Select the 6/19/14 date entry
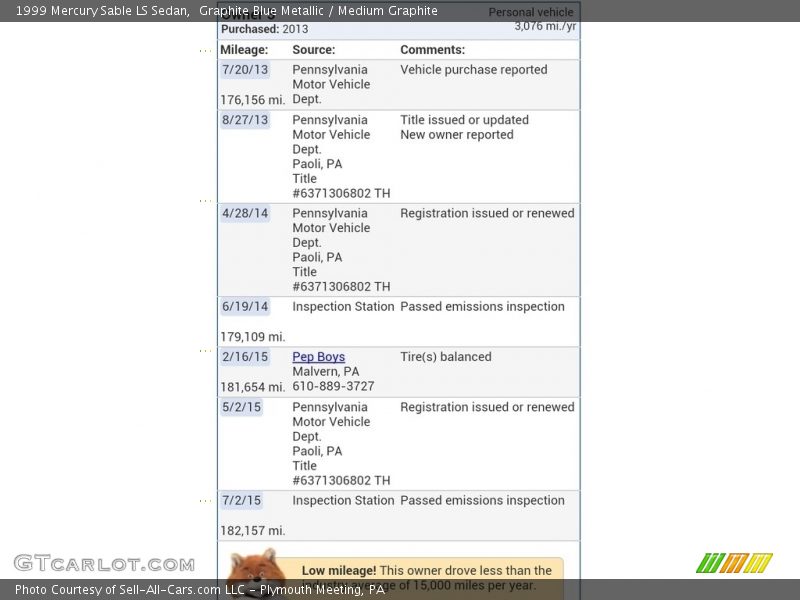 click(245, 307)
